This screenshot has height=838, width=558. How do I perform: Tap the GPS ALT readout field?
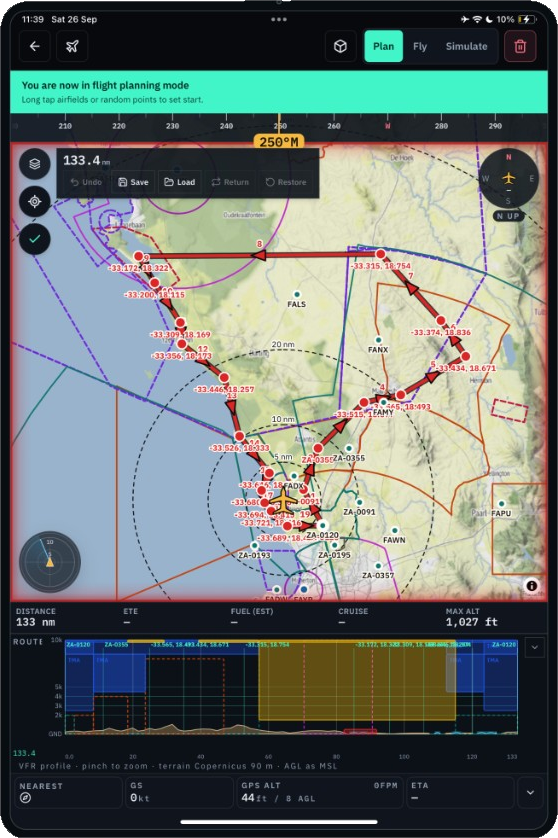[320, 792]
